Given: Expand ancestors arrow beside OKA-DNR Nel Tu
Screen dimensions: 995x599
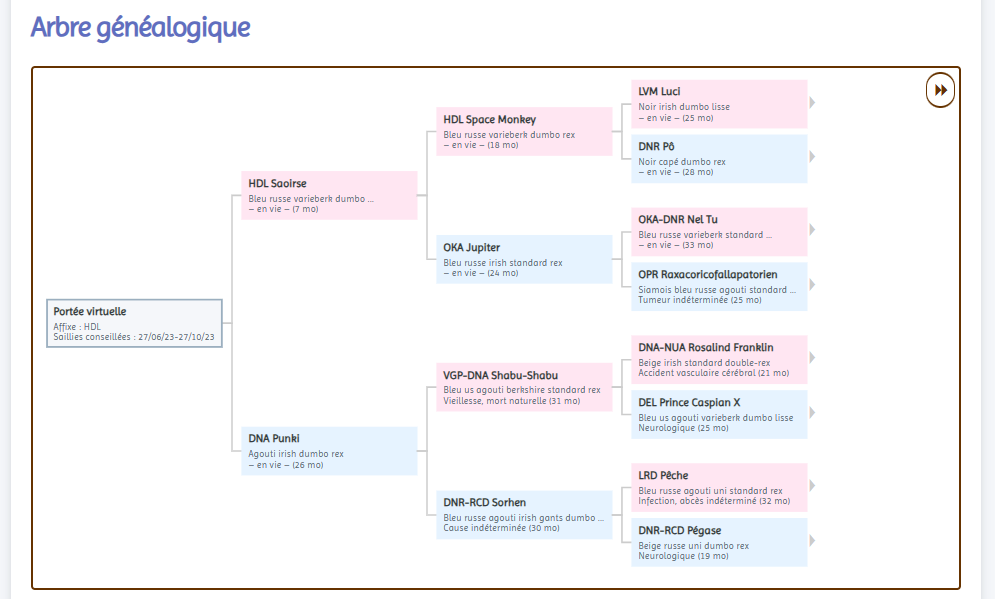Looking at the screenshot, I should coord(812,231).
